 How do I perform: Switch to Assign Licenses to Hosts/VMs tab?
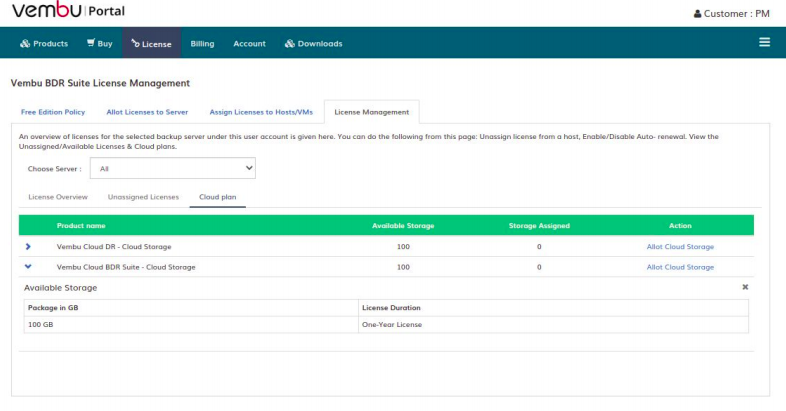(x=261, y=112)
